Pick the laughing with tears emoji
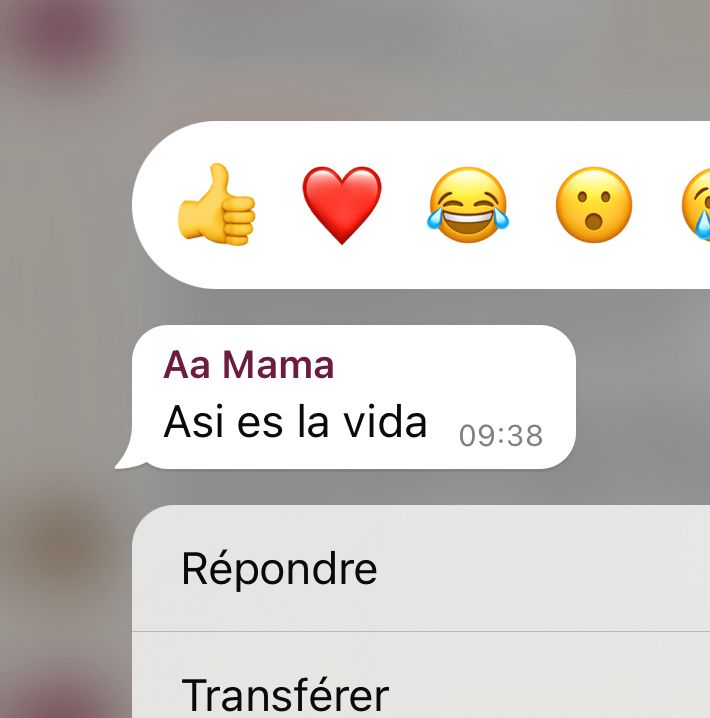The width and height of the screenshot is (710, 718). 467,205
